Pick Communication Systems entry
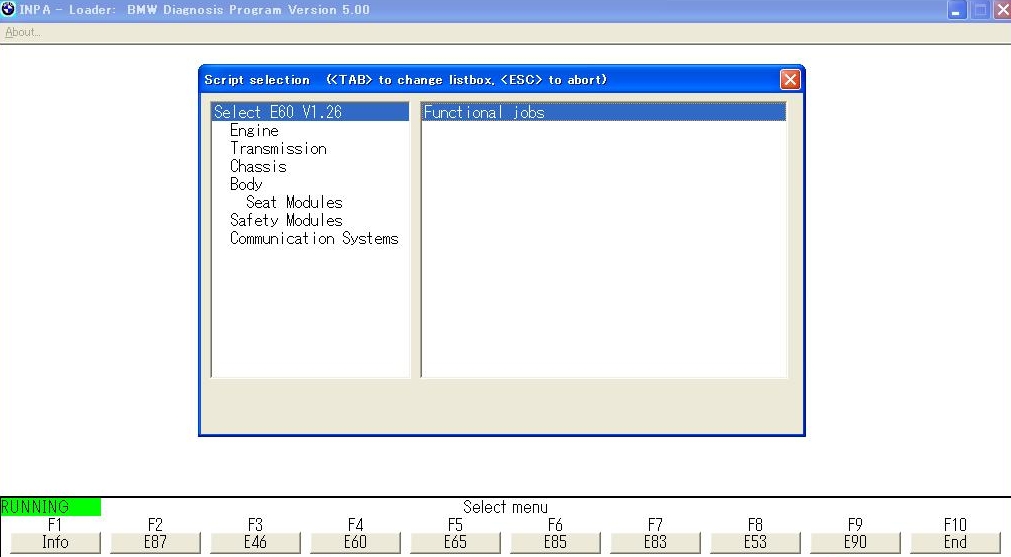The height and width of the screenshot is (557, 1011). 314,239
